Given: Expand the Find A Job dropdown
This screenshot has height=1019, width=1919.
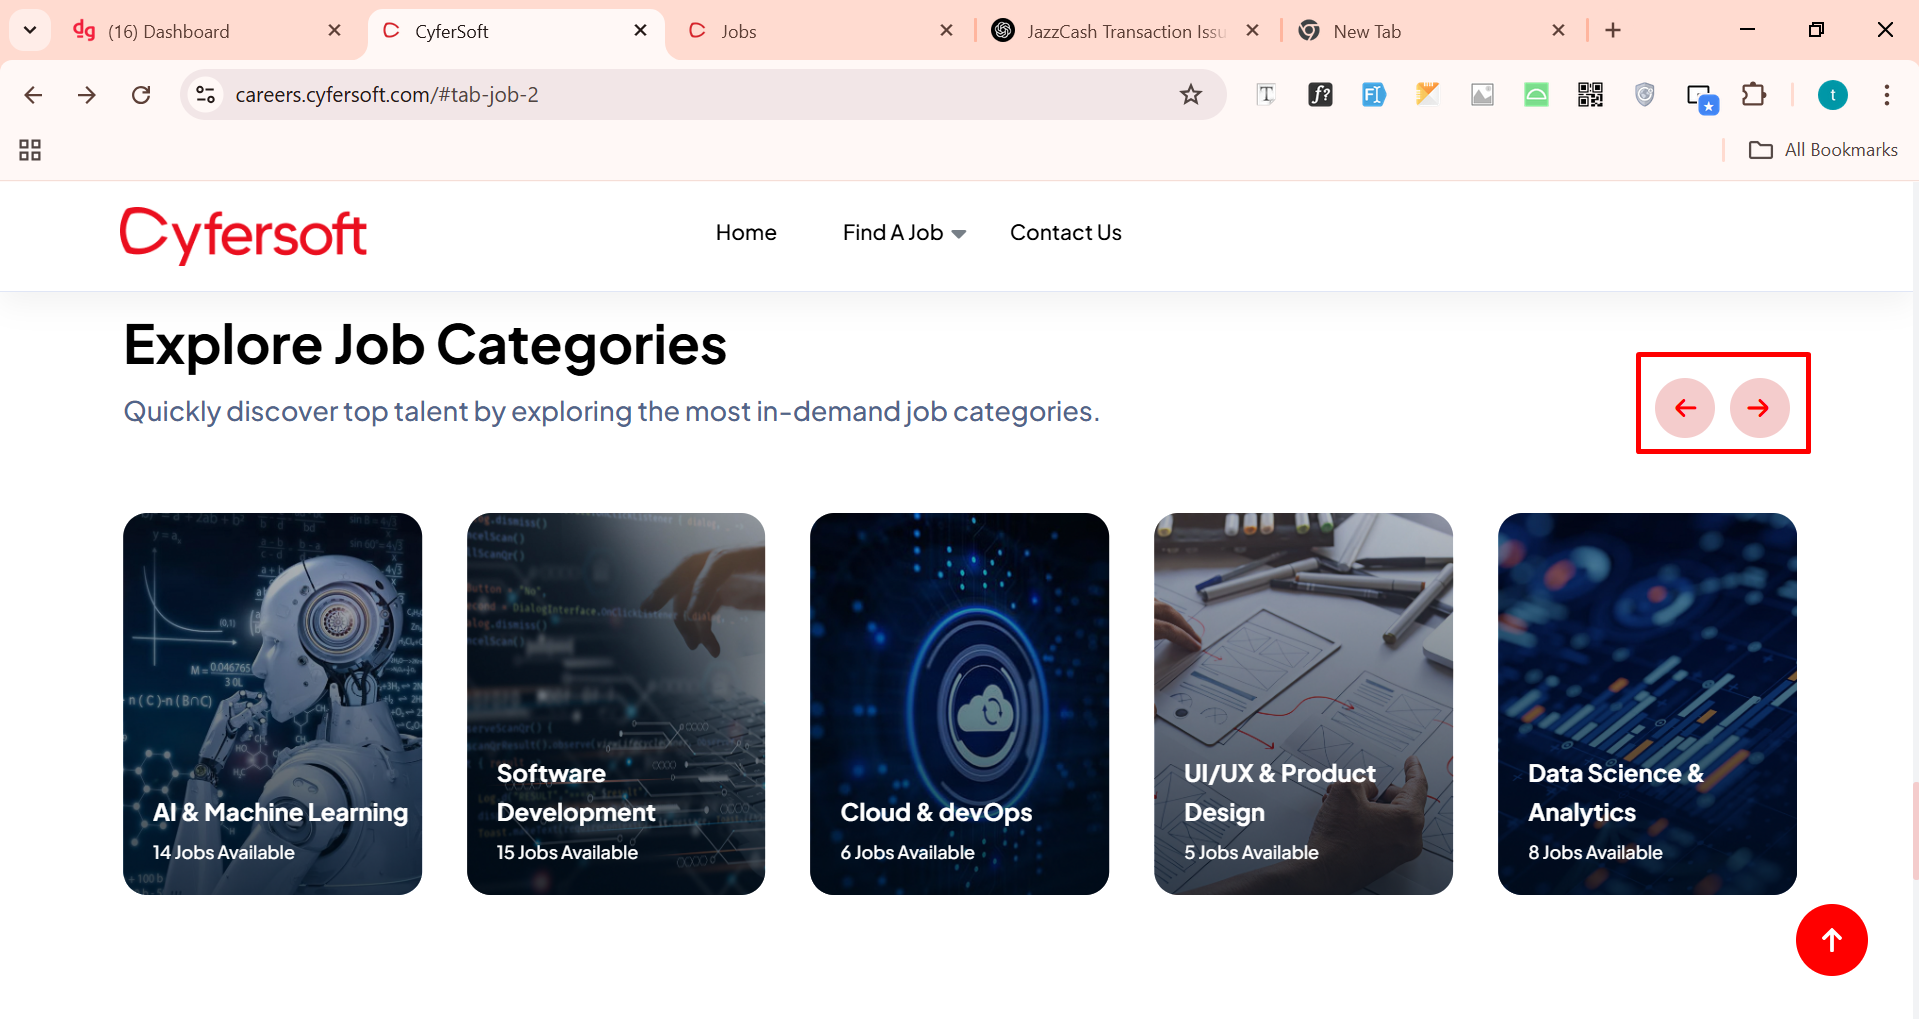Looking at the screenshot, I should point(904,233).
